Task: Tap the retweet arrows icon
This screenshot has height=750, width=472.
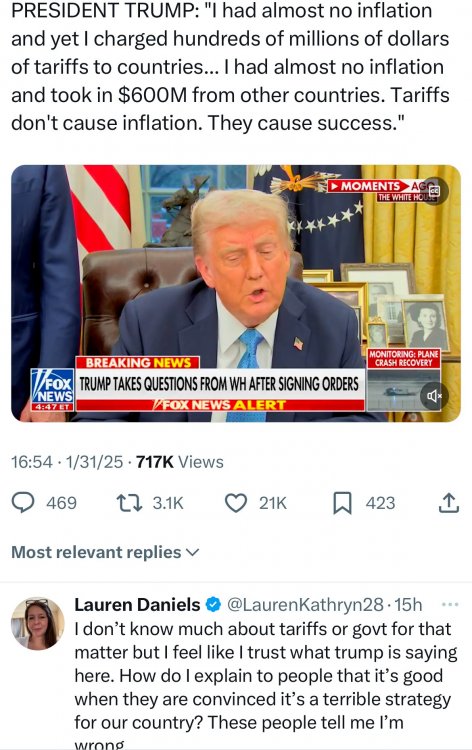Action: tap(129, 503)
